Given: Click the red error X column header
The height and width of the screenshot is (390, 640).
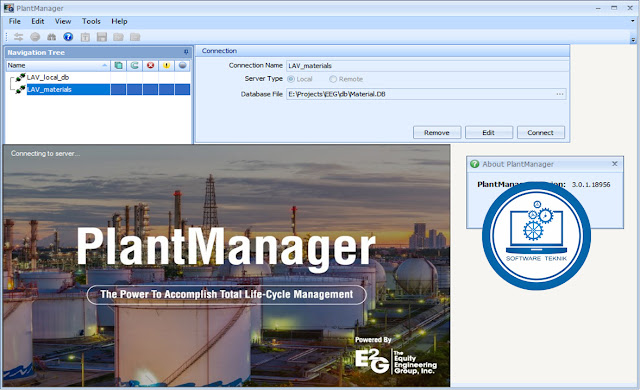Looking at the screenshot, I should click(x=151, y=65).
